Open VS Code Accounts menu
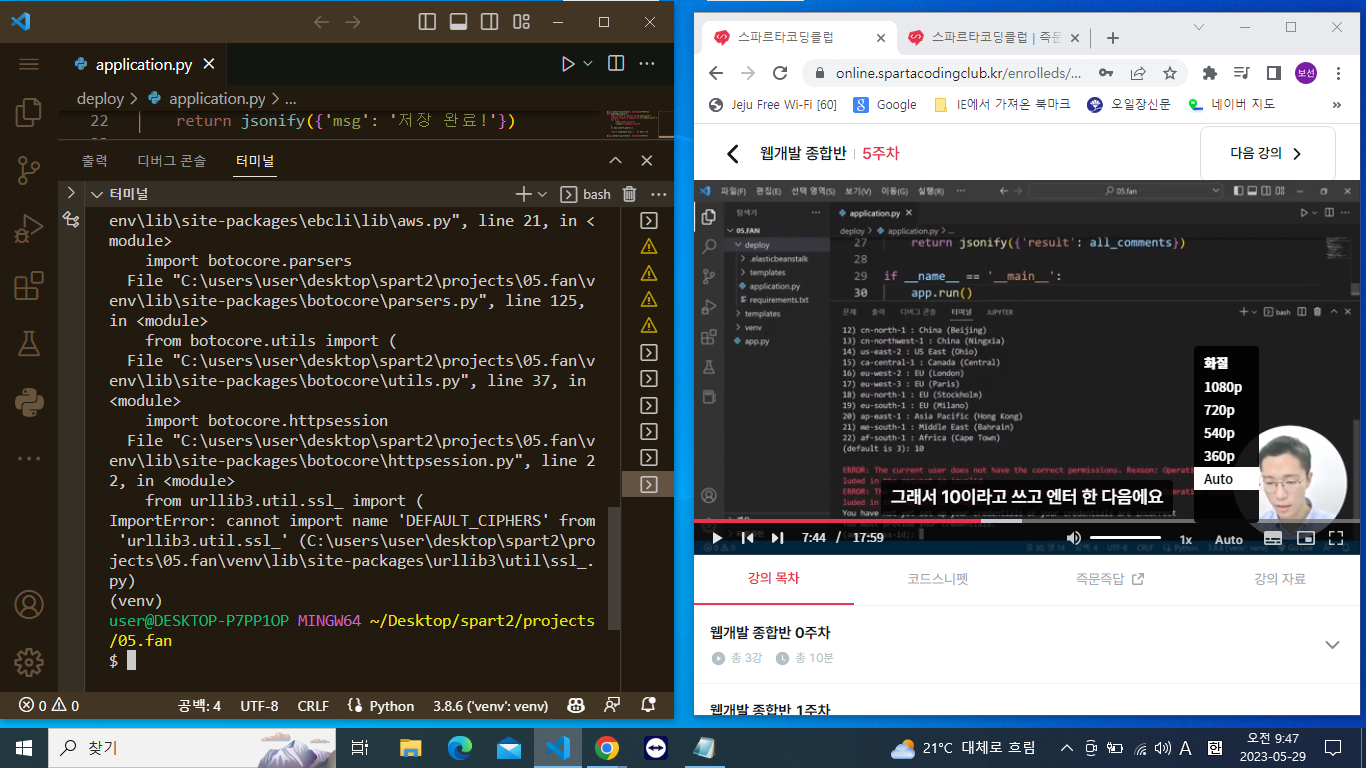Viewport: 1366px width, 768px height. coord(28,605)
